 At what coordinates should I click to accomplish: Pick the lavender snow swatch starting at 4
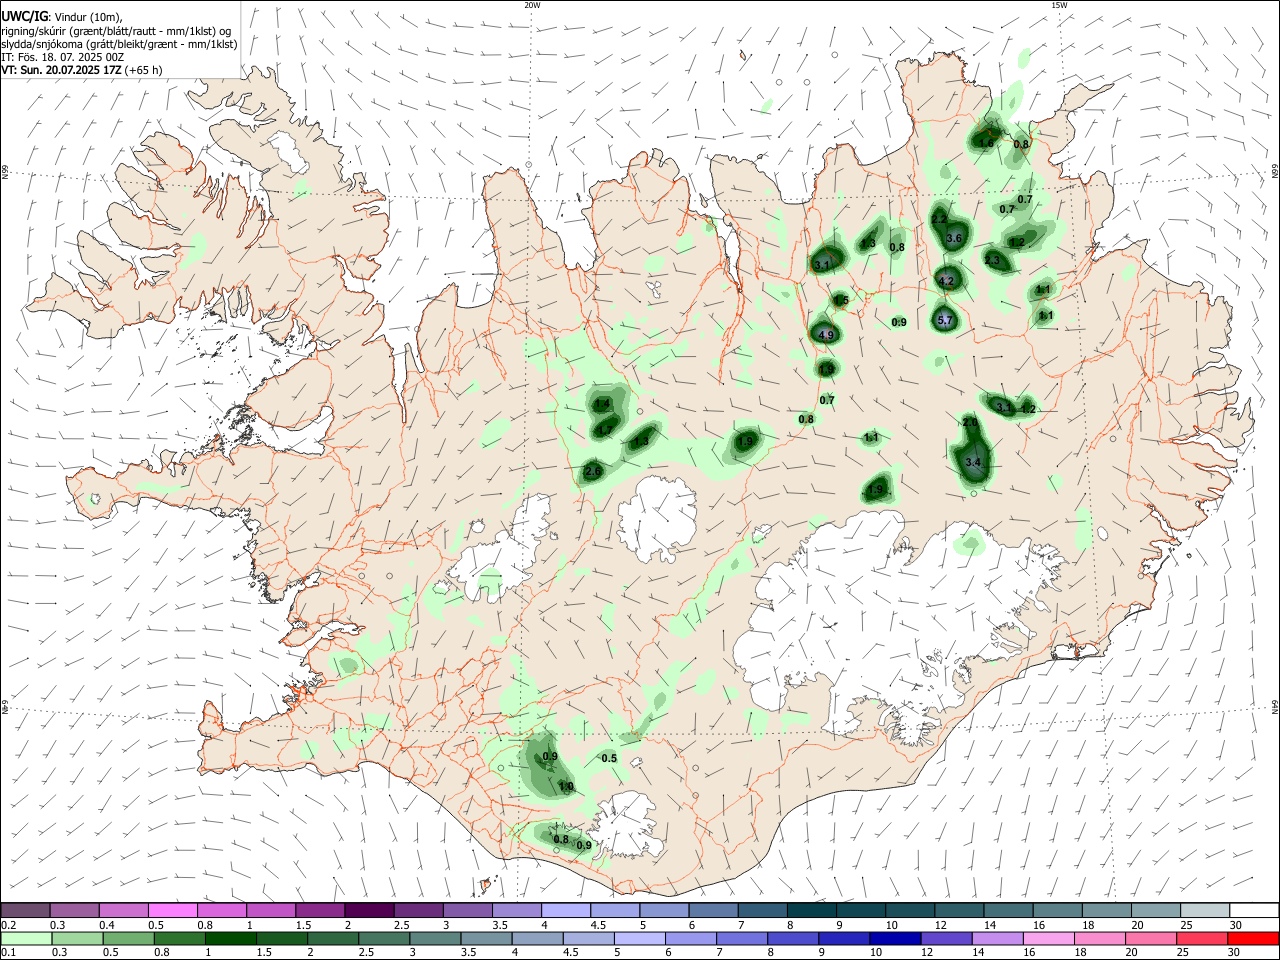[x=566, y=911]
